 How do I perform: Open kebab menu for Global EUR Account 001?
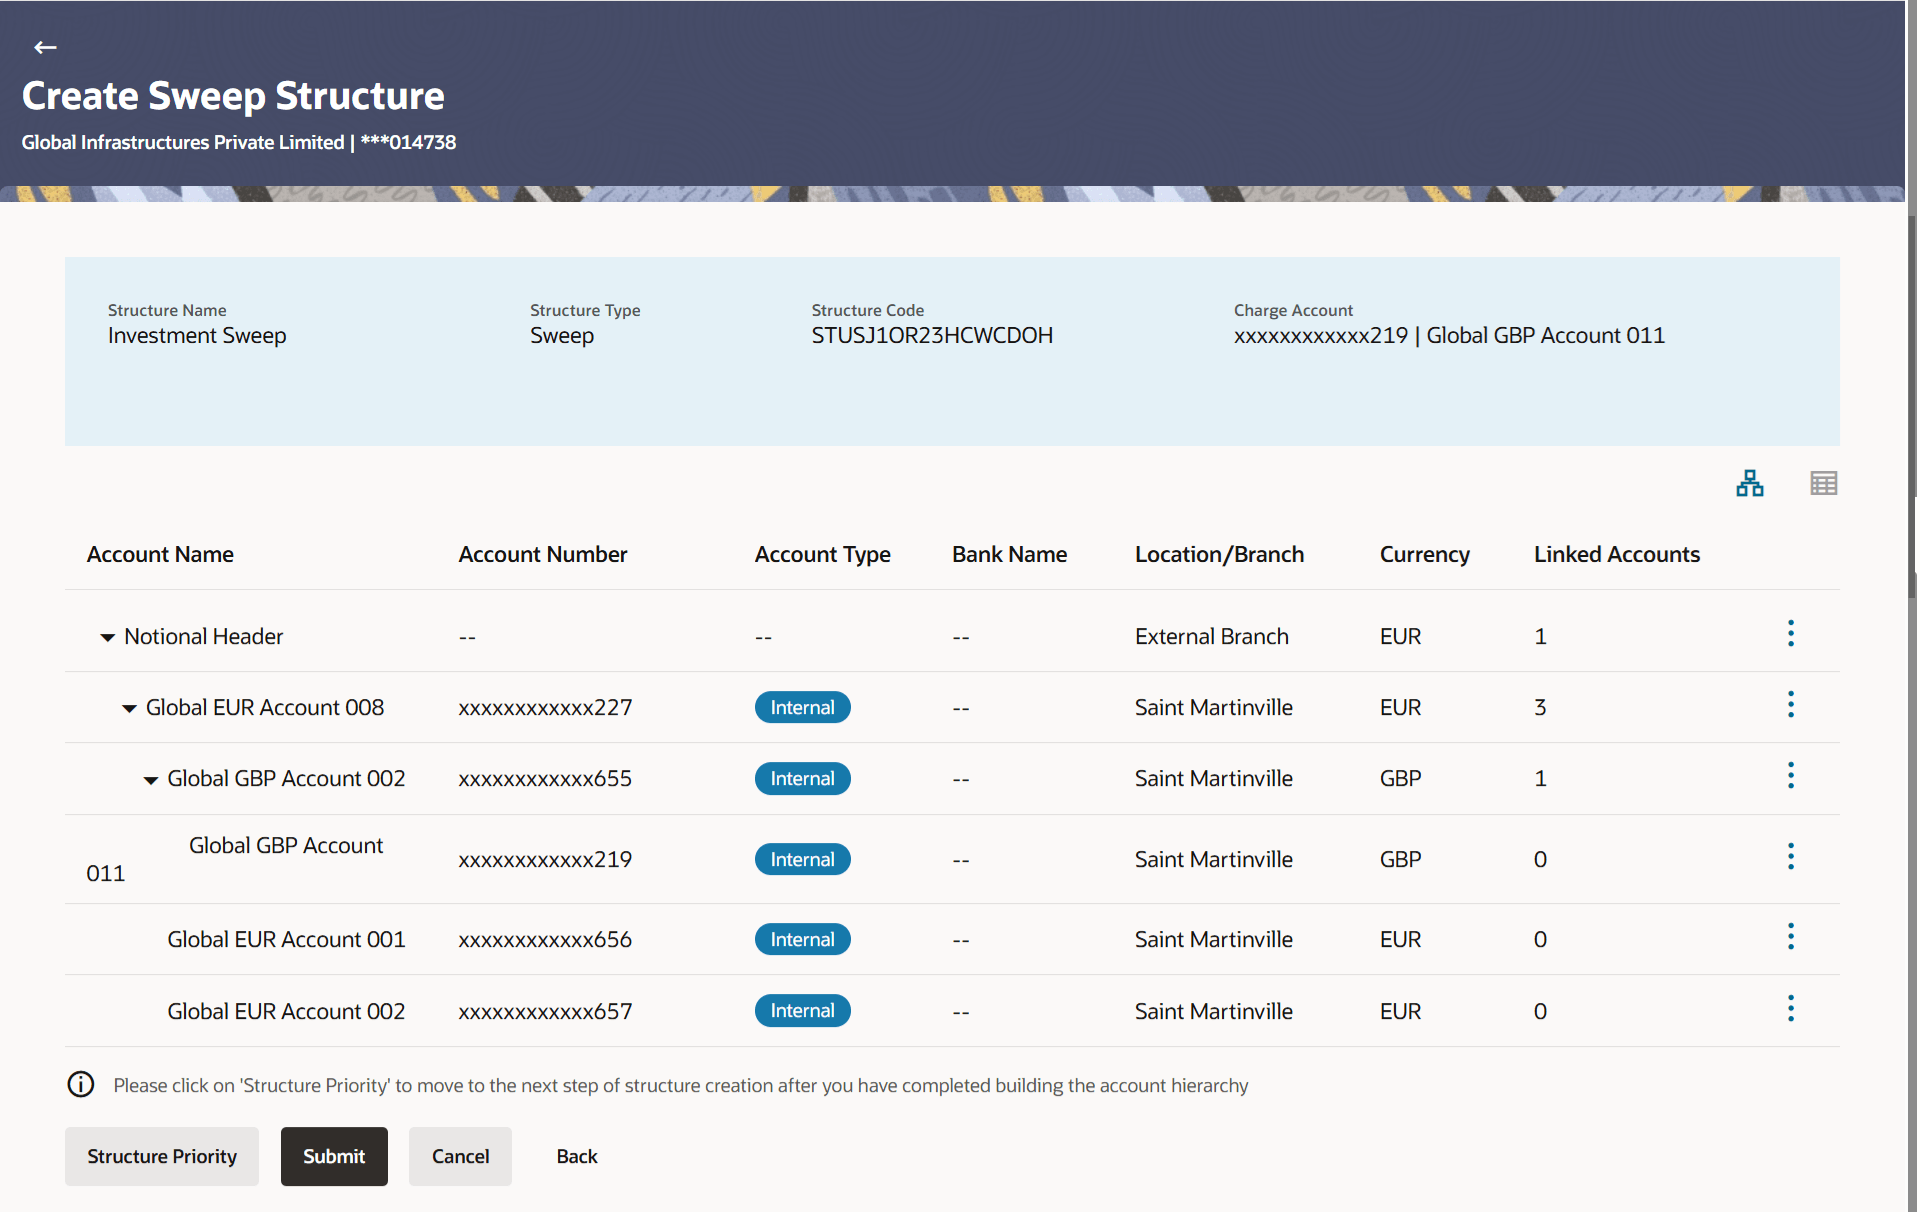pos(1790,937)
